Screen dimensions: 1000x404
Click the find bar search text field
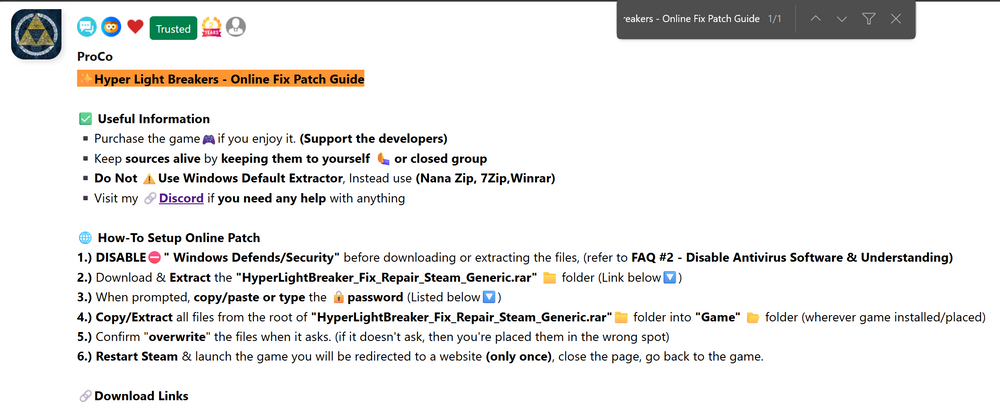(690, 19)
